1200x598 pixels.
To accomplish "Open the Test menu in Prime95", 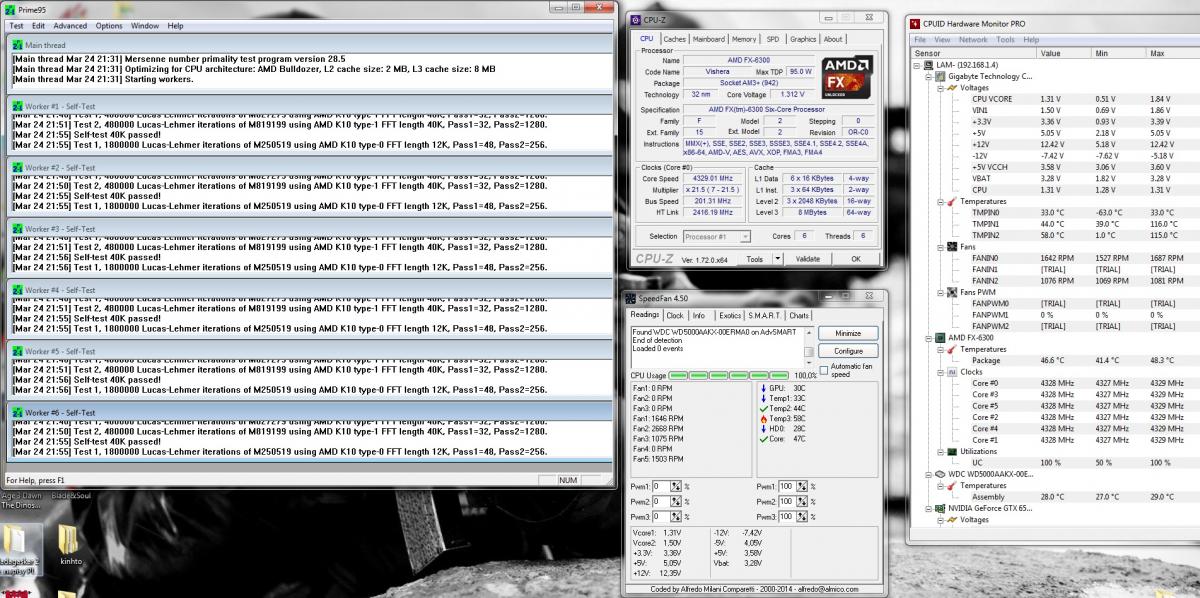I will pos(16,25).
